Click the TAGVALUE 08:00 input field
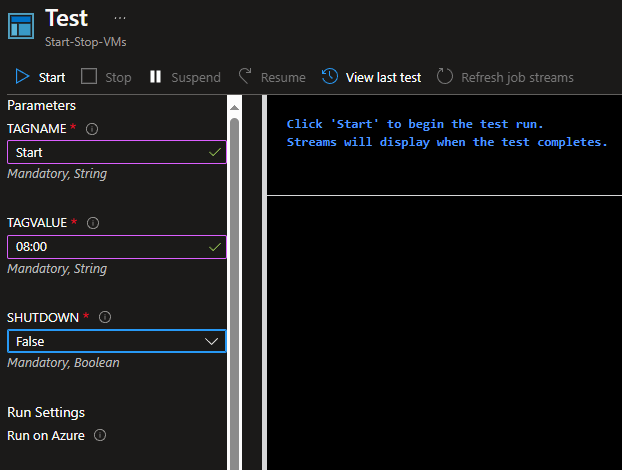This screenshot has height=470, width=622. coord(105,246)
